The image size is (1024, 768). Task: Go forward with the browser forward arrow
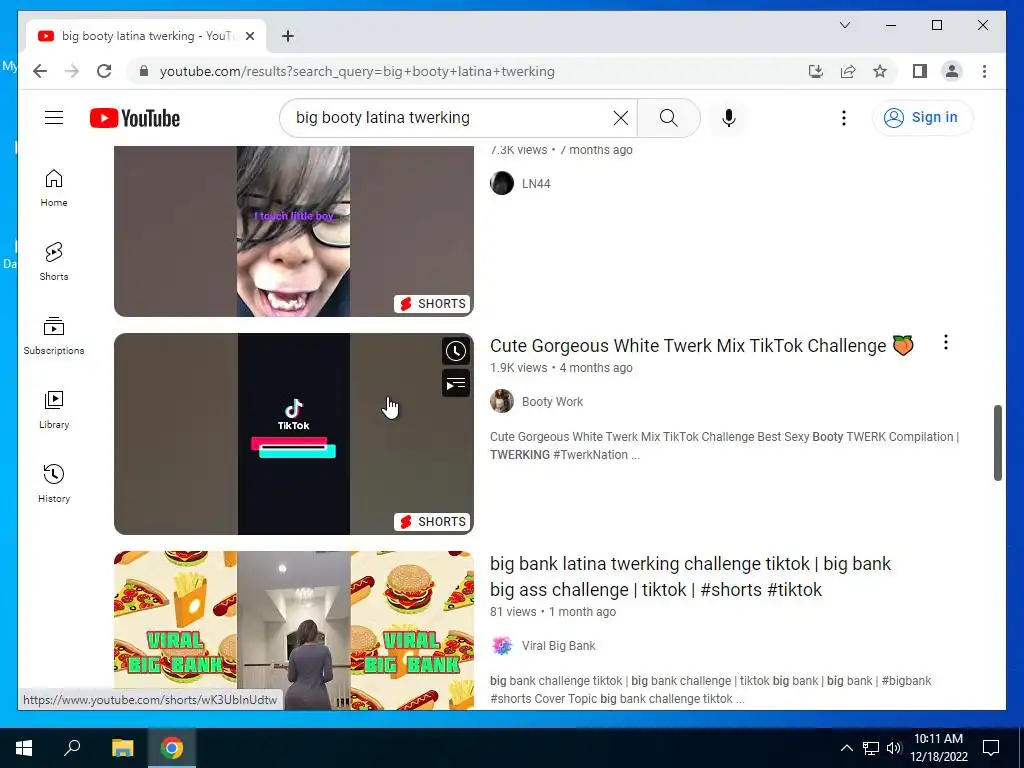click(72, 71)
